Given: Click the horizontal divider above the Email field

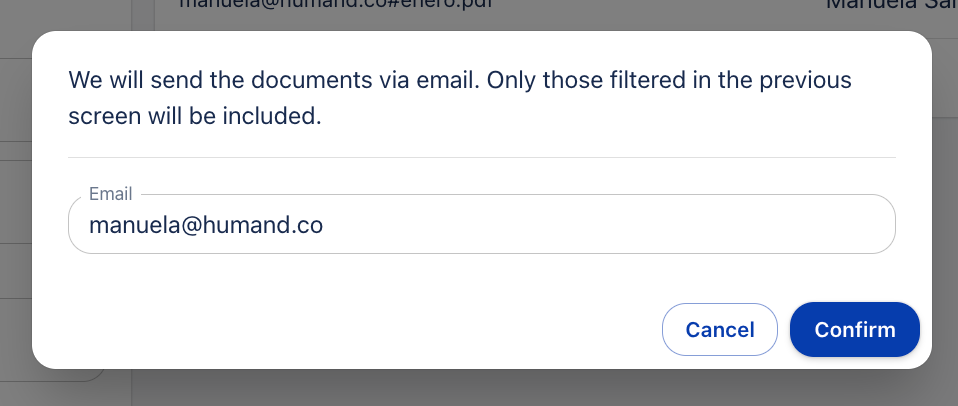Looking at the screenshot, I should [x=480, y=157].
